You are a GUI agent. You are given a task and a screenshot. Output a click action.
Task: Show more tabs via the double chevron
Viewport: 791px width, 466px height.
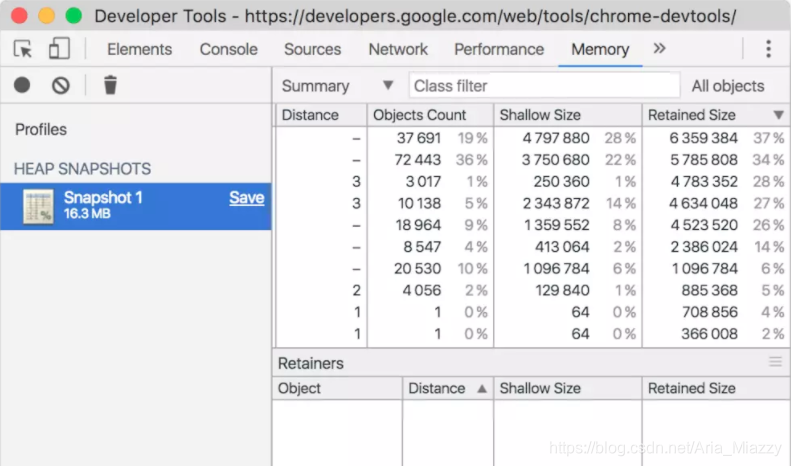coord(659,48)
